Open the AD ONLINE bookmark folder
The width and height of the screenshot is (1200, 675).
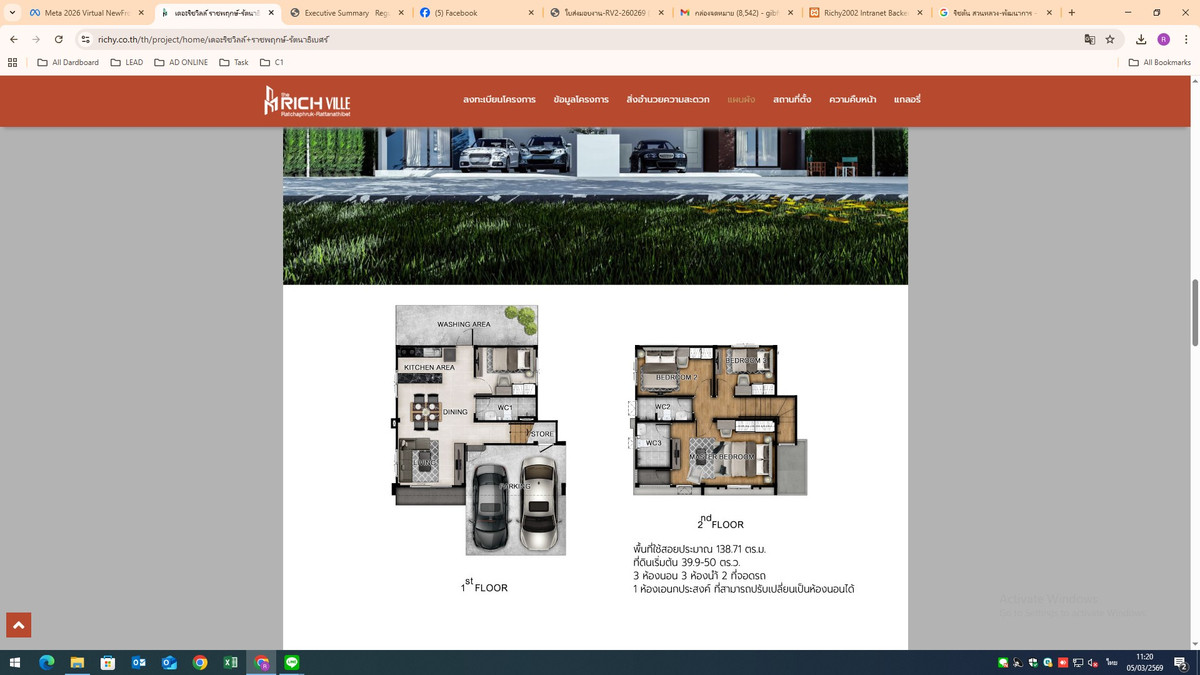pyautogui.click(x=181, y=62)
